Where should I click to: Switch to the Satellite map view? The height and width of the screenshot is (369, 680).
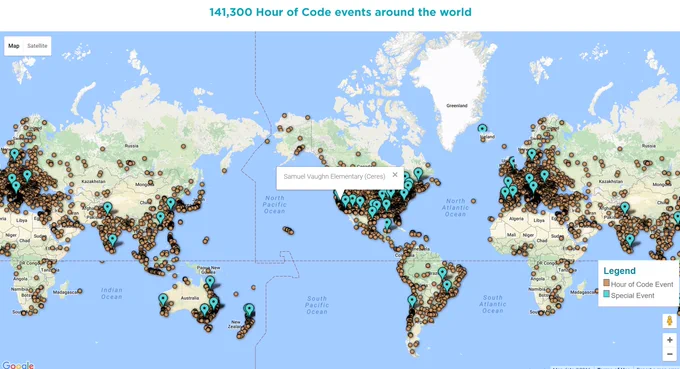[37, 46]
